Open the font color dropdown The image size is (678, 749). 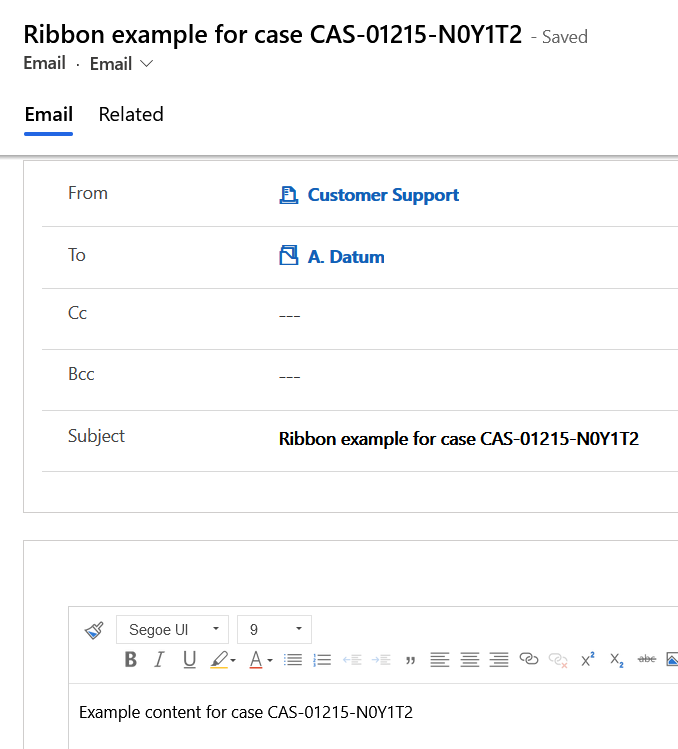[x=260, y=660]
